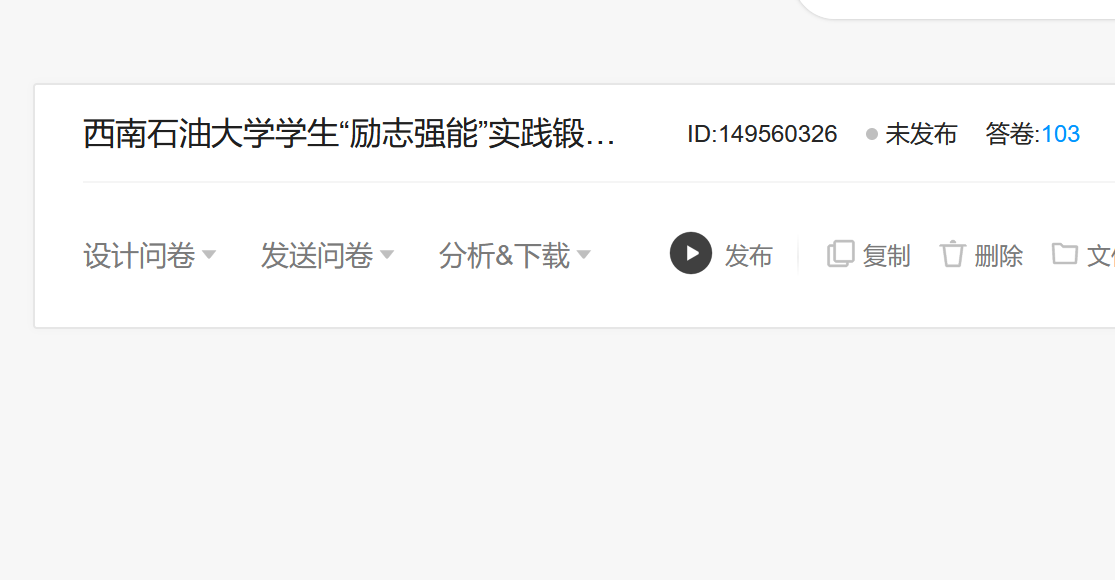Click the black play publish icon
Screen dimensions: 1115x580
(690, 253)
